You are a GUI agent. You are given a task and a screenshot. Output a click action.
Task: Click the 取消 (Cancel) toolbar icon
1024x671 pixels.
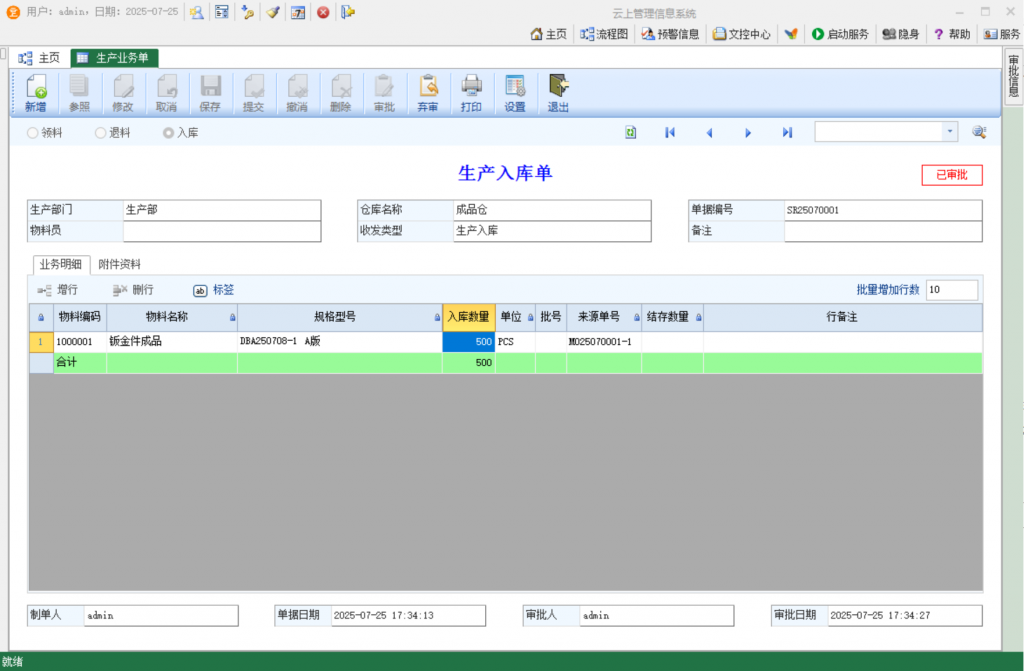coord(167,93)
